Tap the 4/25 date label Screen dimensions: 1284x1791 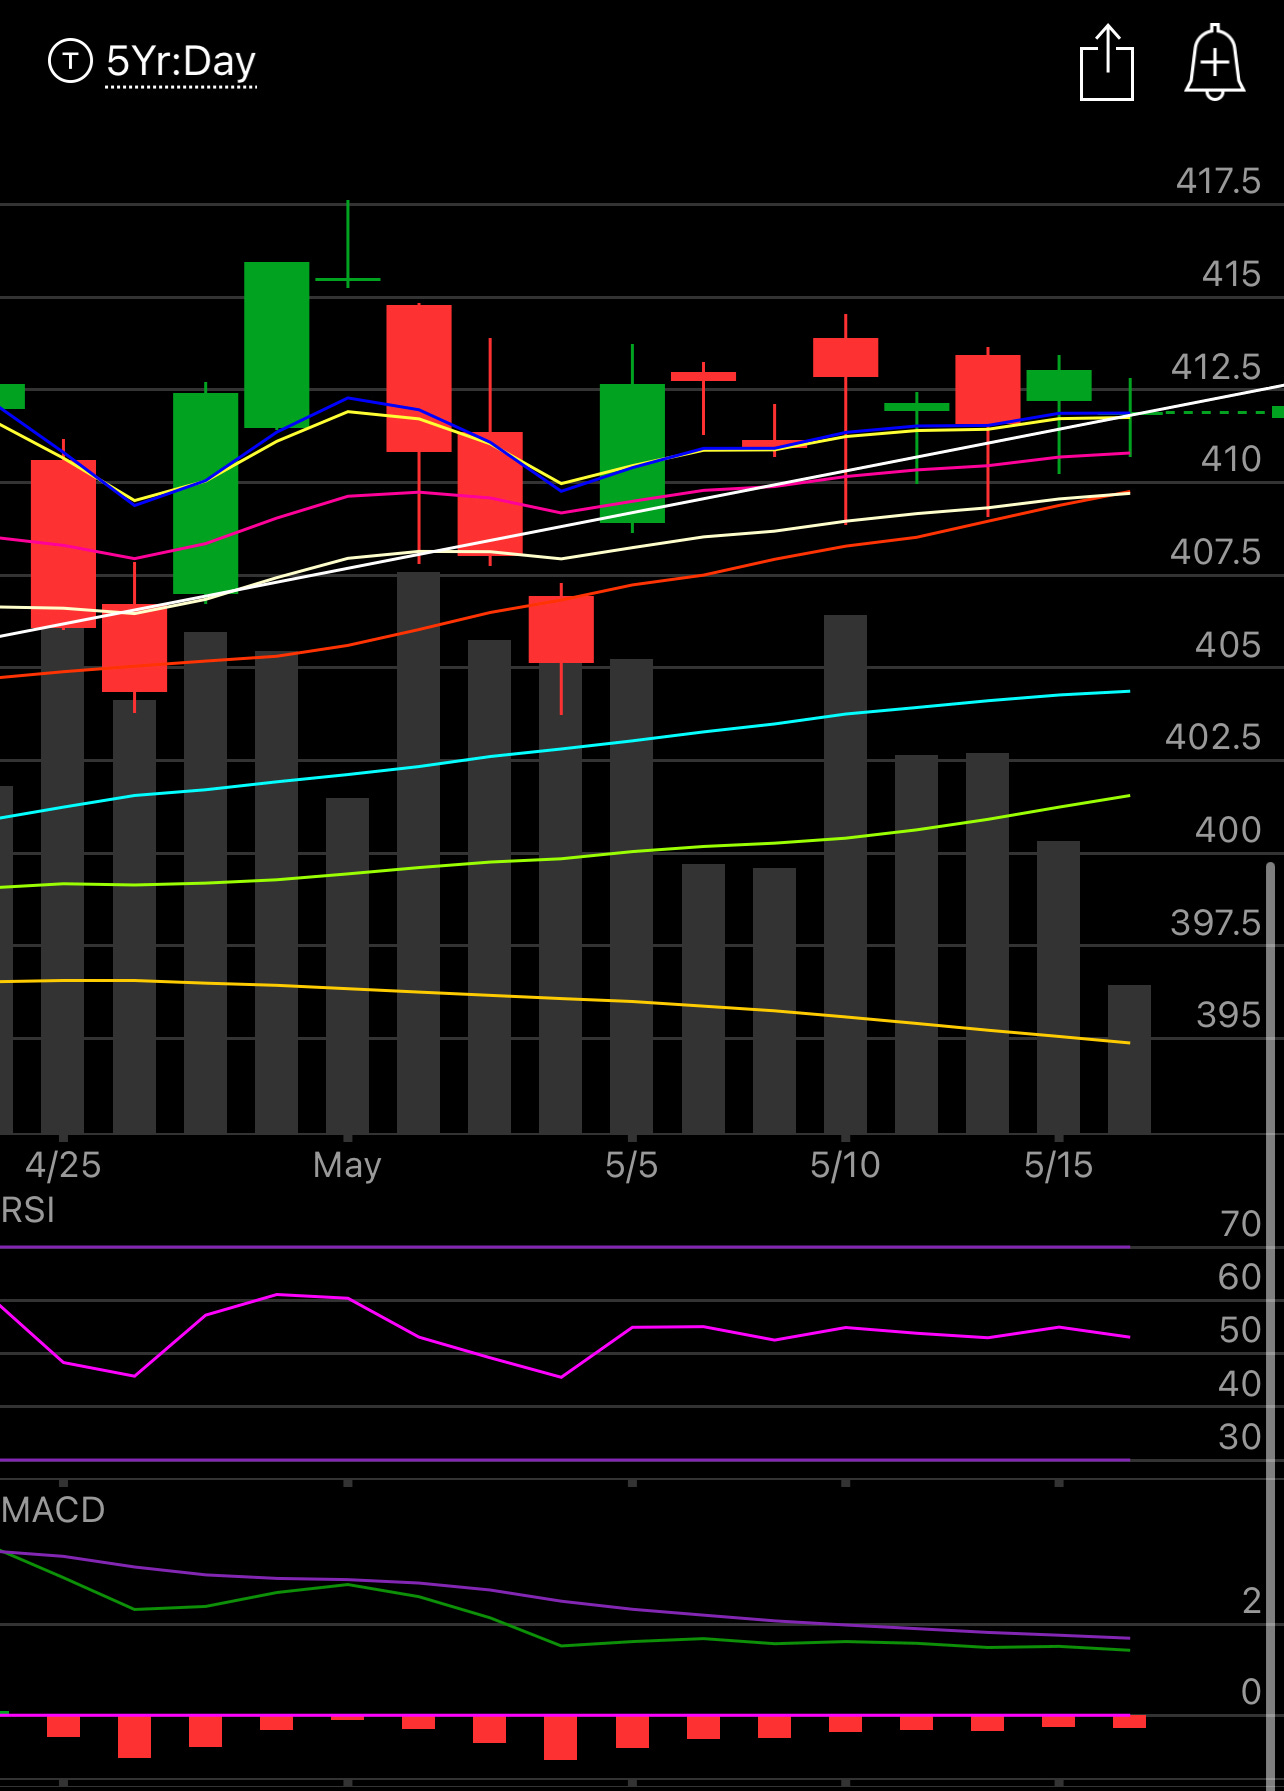pos(63,1165)
